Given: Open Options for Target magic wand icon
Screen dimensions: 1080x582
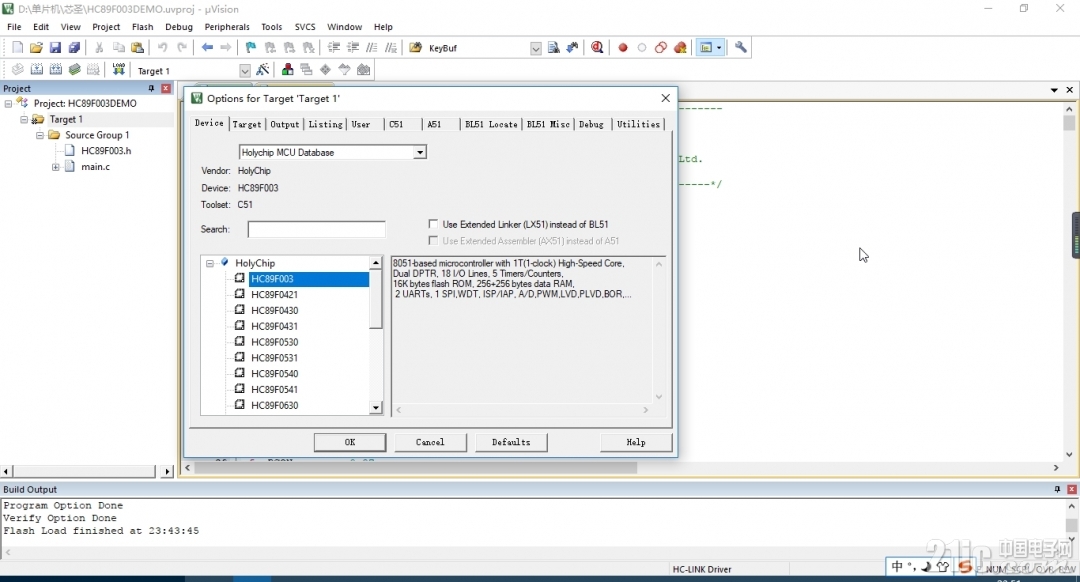Looking at the screenshot, I should [262, 70].
